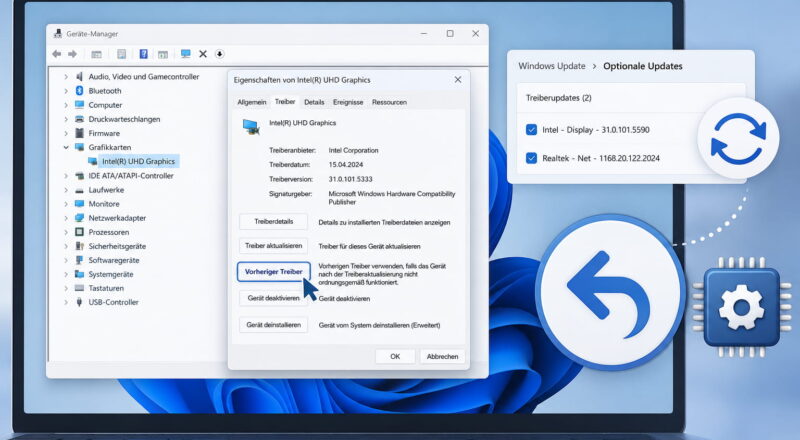The height and width of the screenshot is (440, 800).
Task: Select the Treiber tab
Action: click(x=285, y=102)
